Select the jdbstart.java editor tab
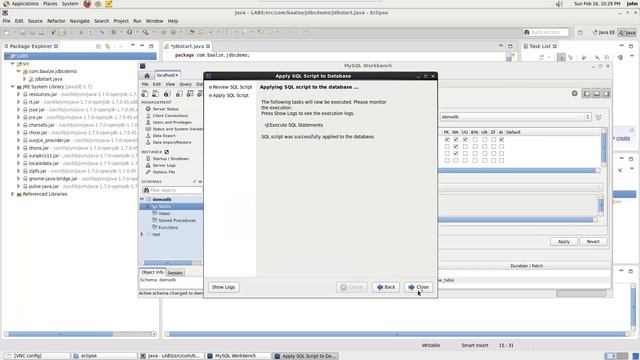Screen dimensions: 640x360 coord(187,46)
